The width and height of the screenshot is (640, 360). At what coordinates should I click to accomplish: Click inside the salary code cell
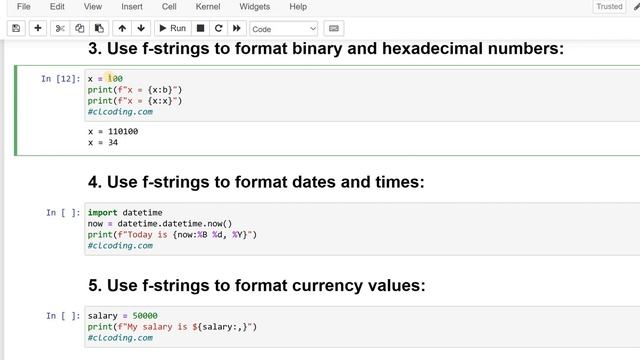pyautogui.click(x=362, y=327)
